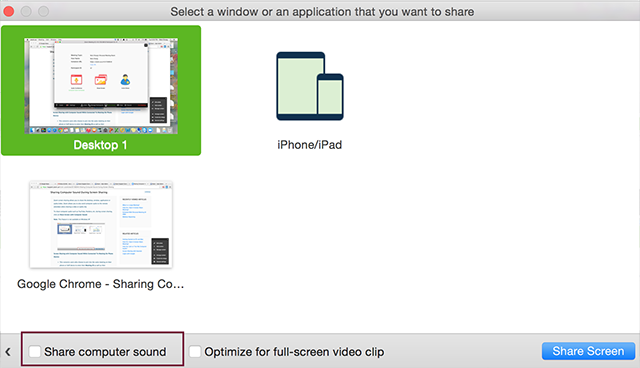Screen dimensions: 640x368
Task: Select the Google Chrome window thumbnail
Action: tap(101, 224)
